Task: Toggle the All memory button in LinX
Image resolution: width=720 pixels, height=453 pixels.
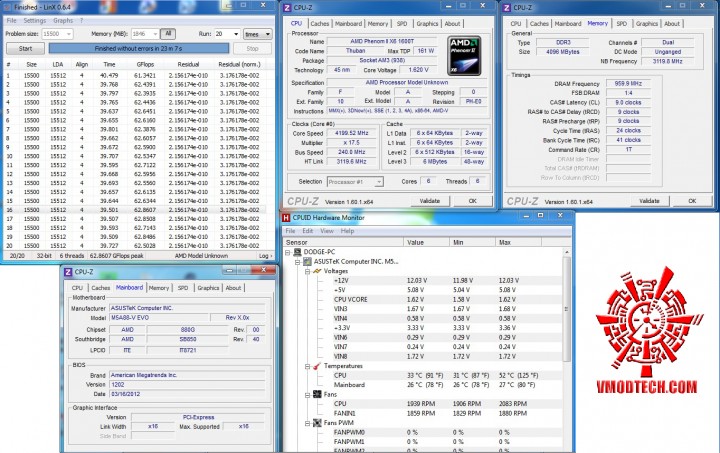Action: click(x=168, y=34)
